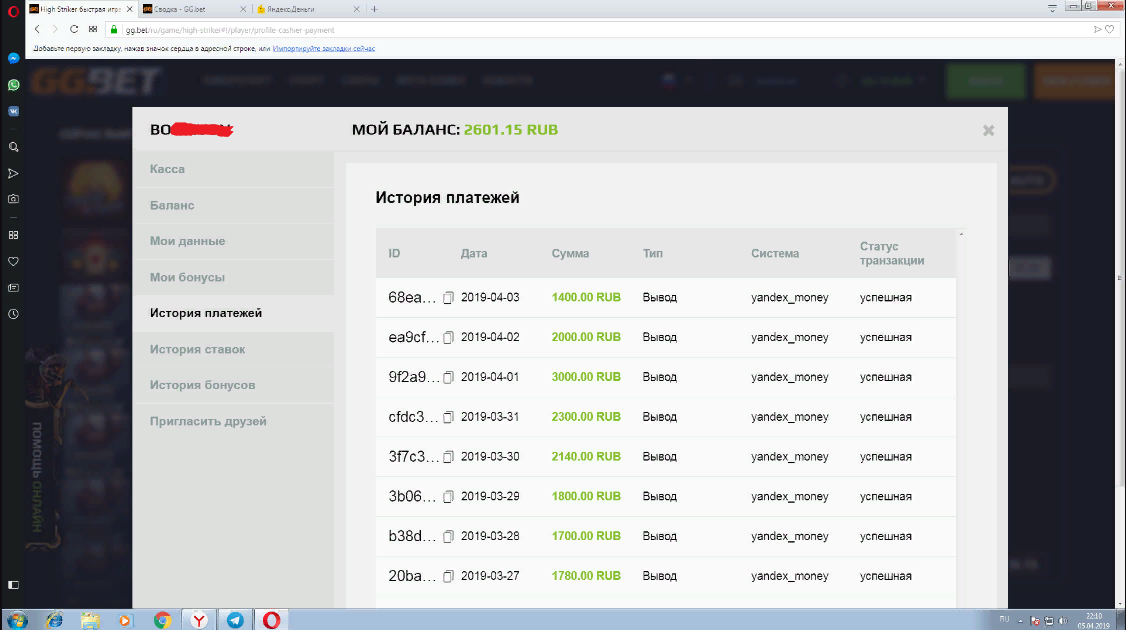Open История ставок section
Viewport: 1126px width, 630px height.
pos(233,349)
